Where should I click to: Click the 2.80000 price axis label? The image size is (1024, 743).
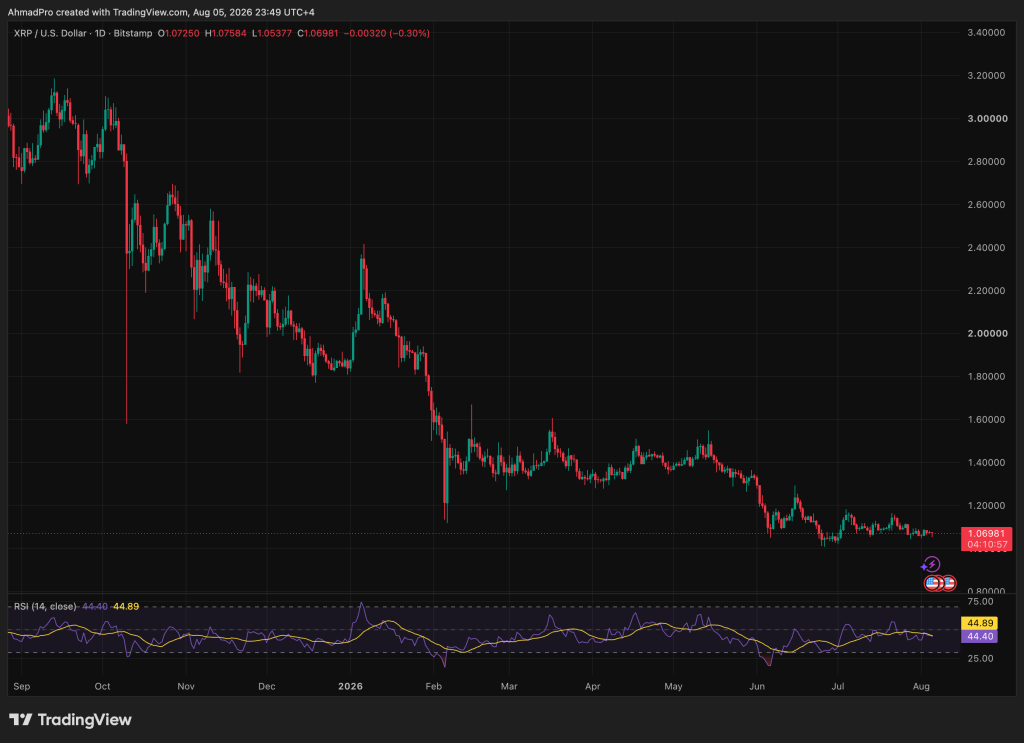pyautogui.click(x=986, y=162)
